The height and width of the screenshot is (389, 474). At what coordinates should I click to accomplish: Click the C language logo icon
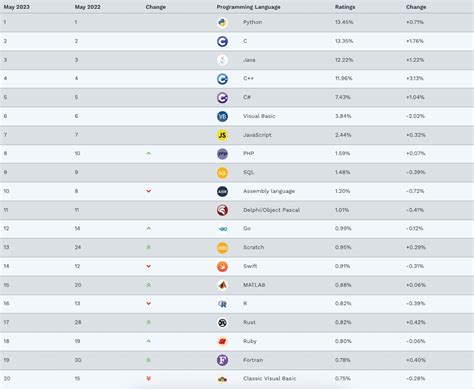pyautogui.click(x=222, y=41)
